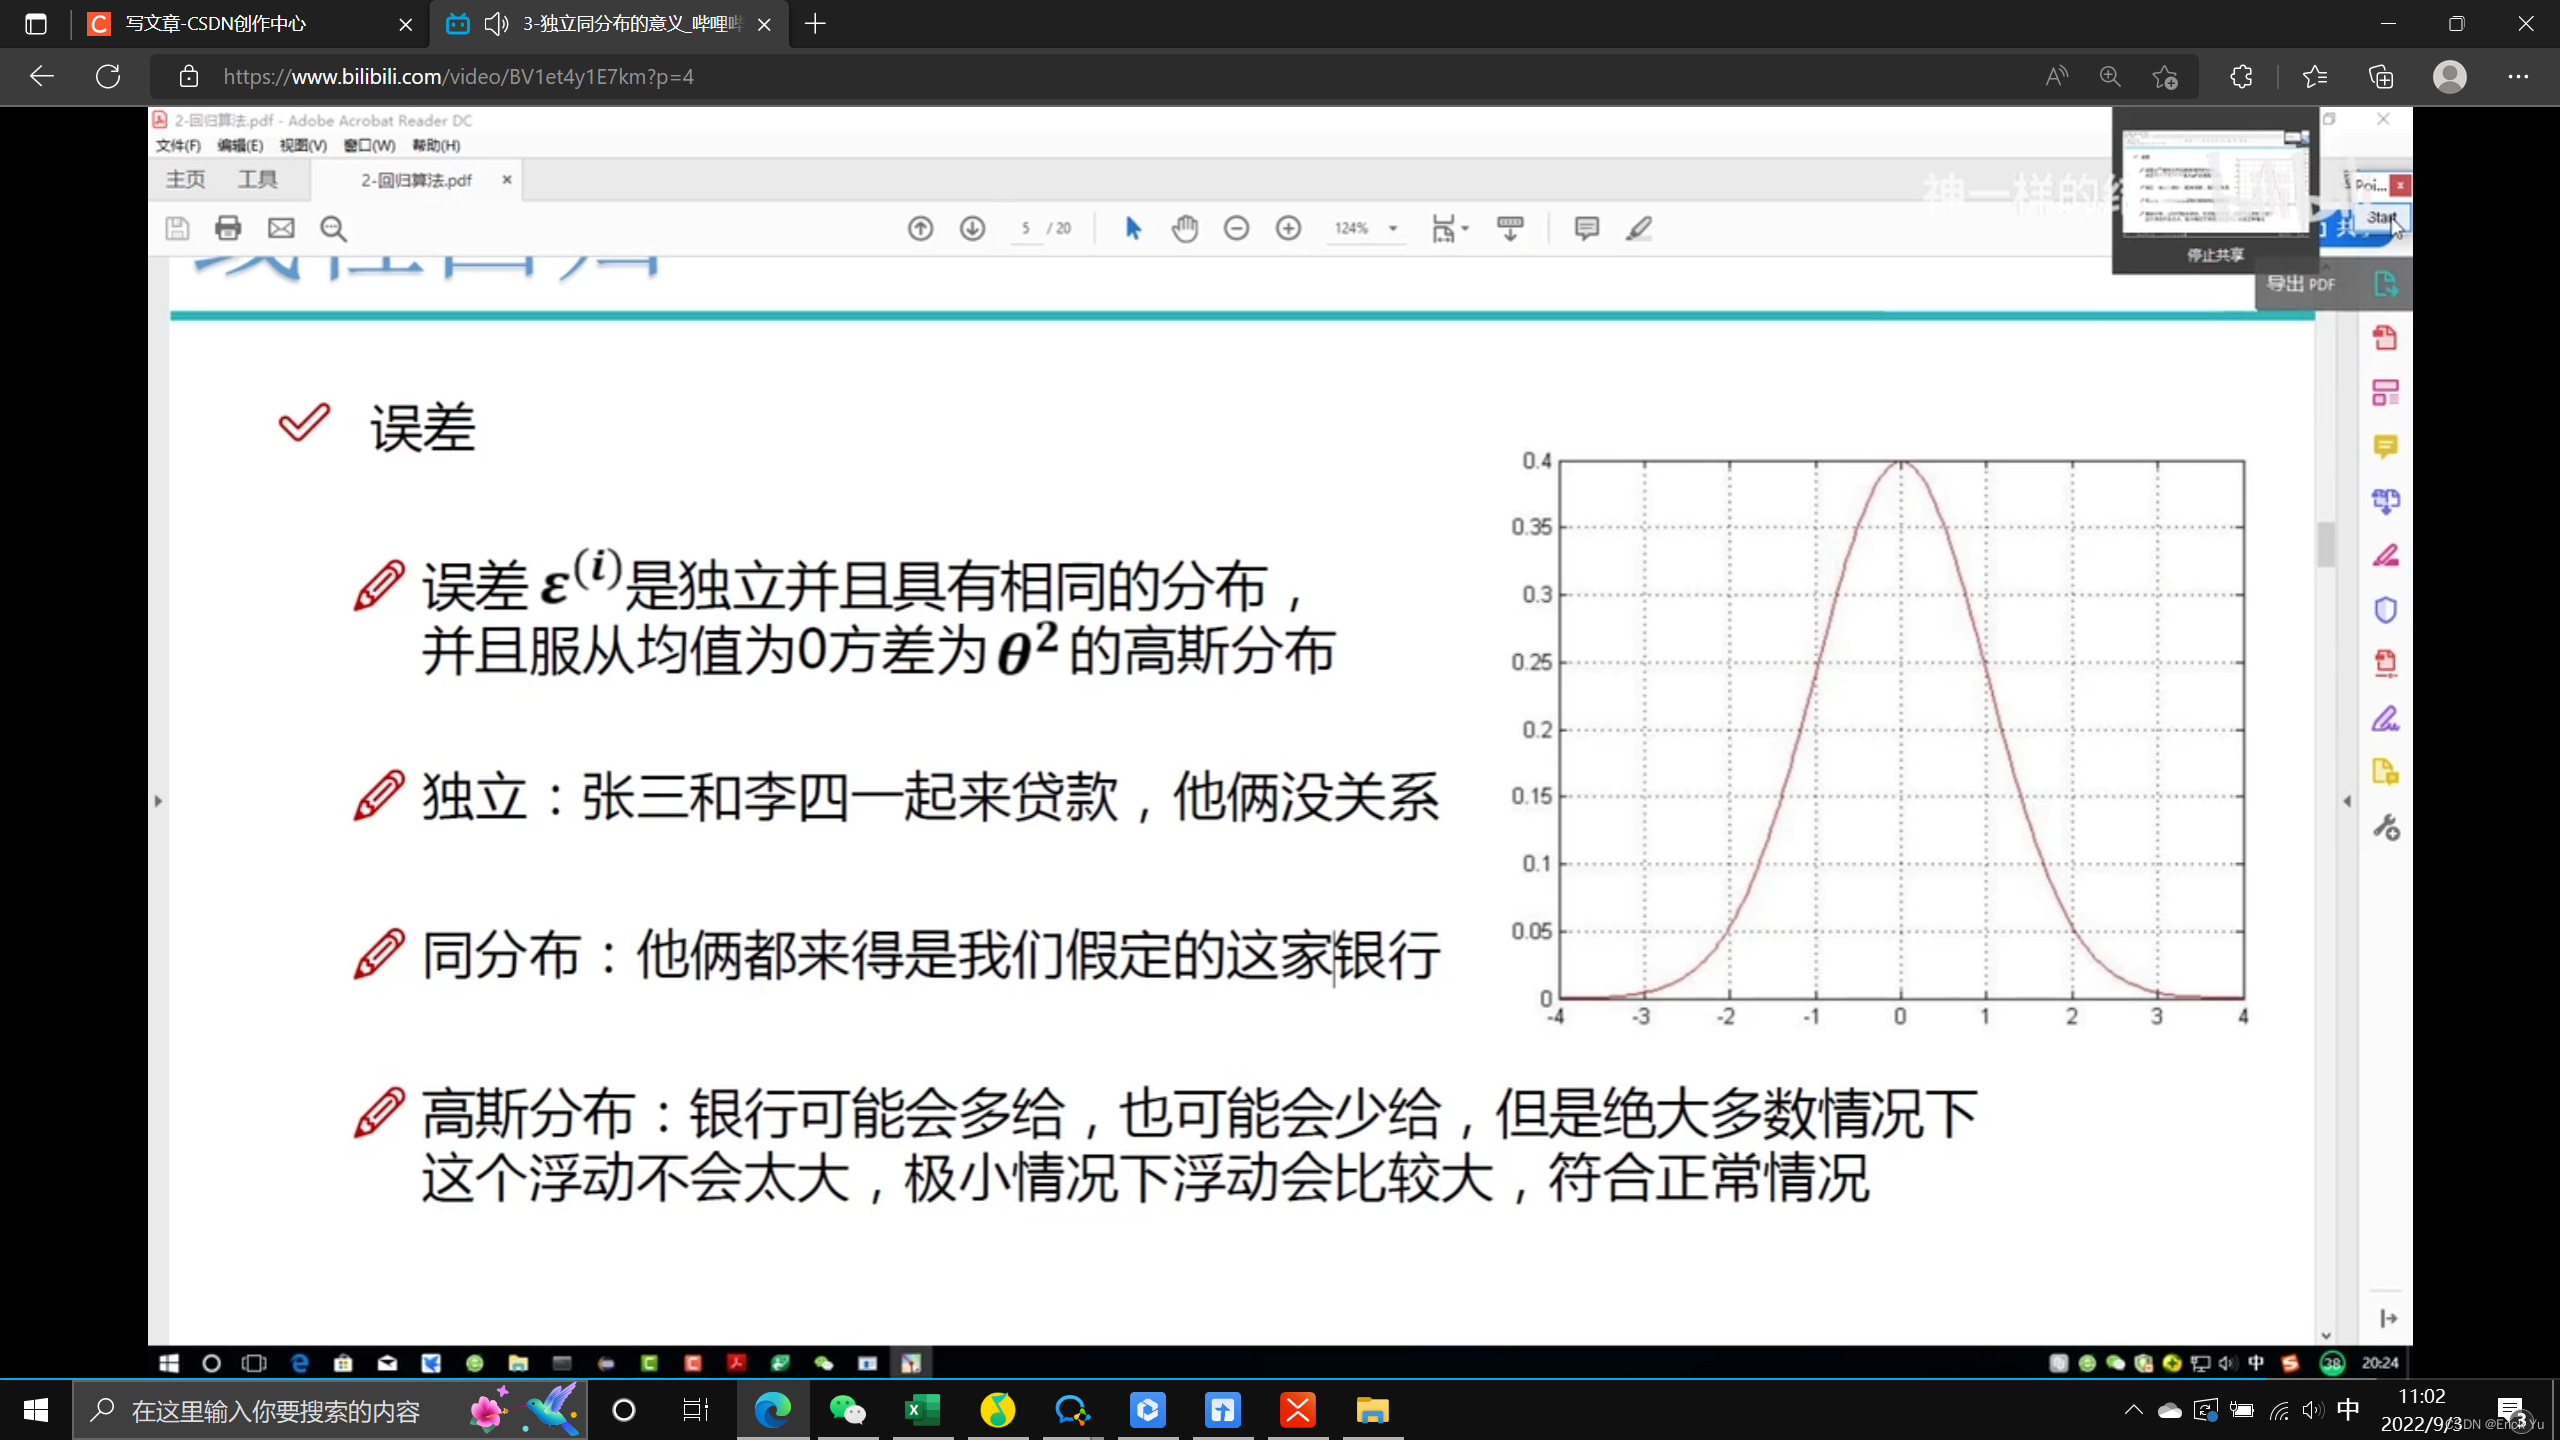The width and height of the screenshot is (2560, 1440).
Task: Open the 文件(F) menu
Action: 178,146
